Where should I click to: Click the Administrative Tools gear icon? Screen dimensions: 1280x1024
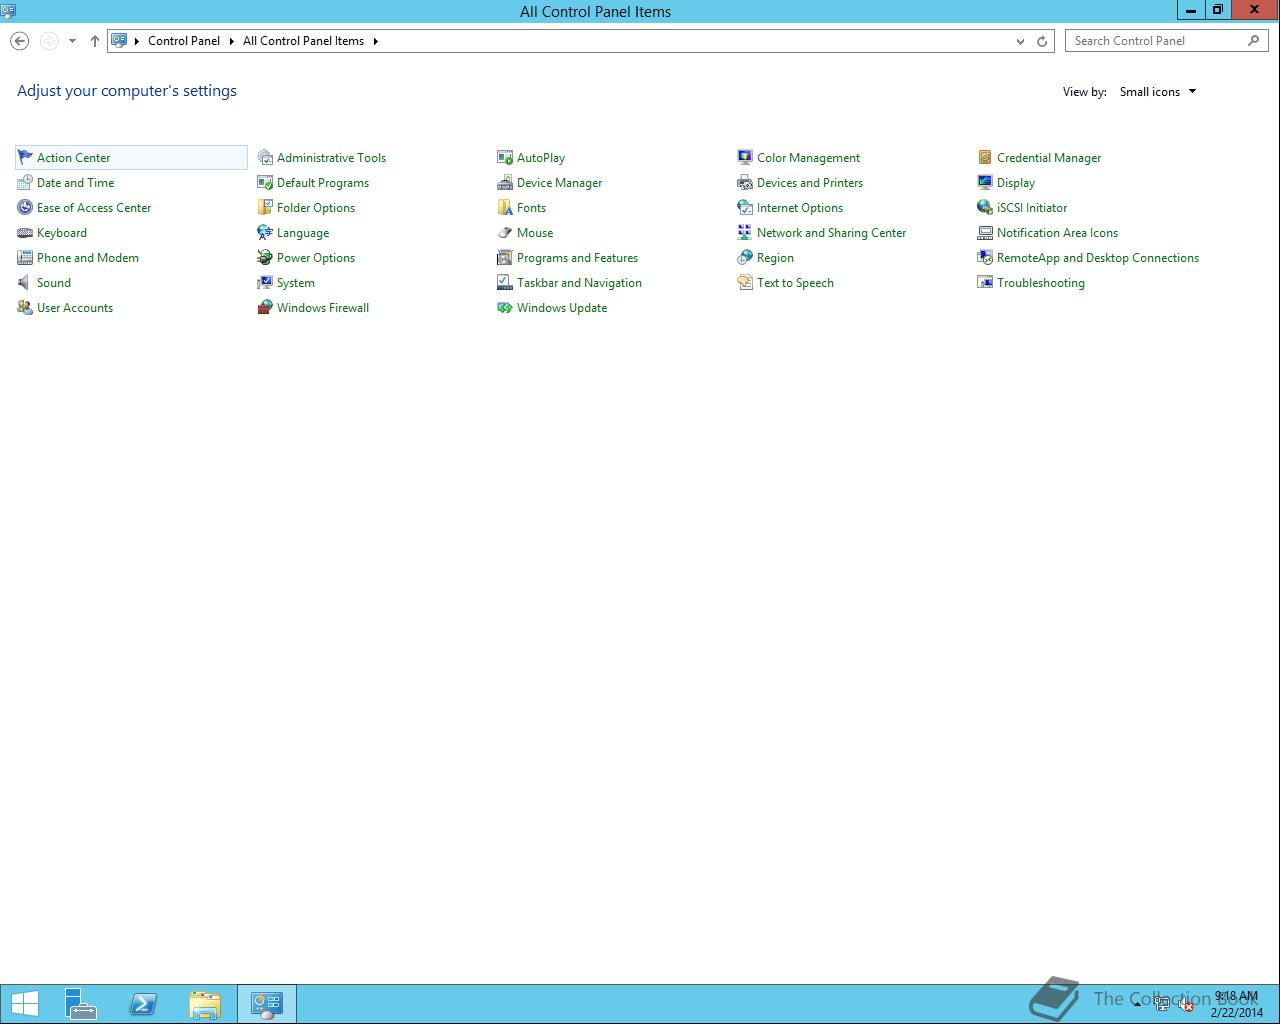pos(265,157)
